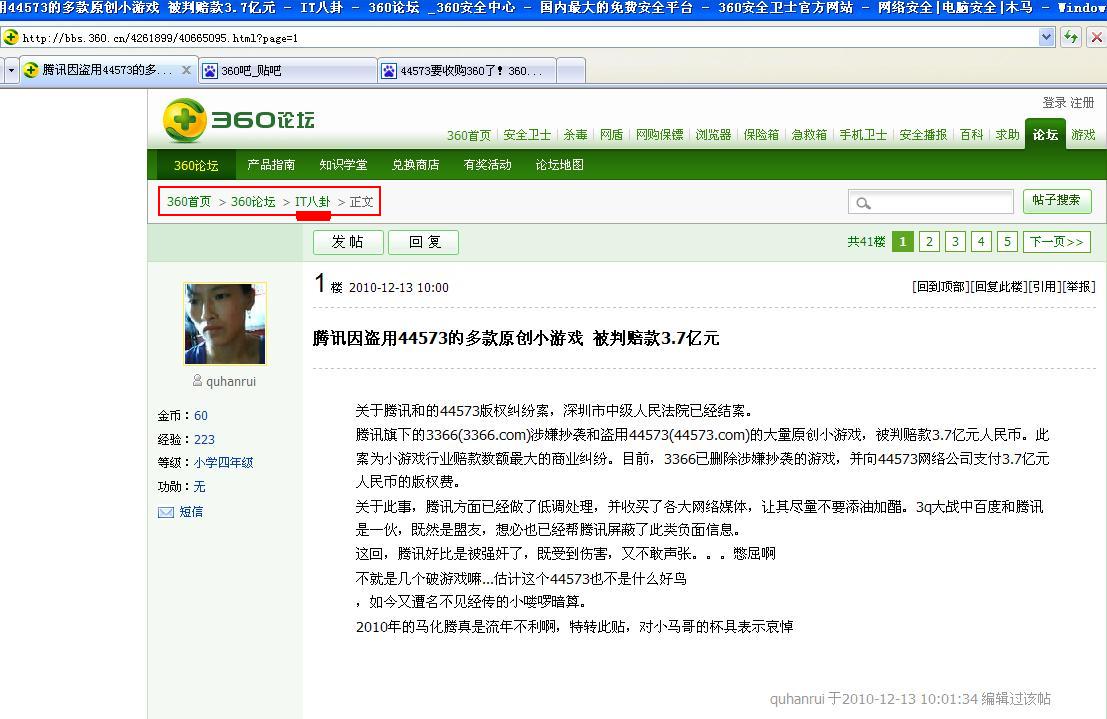Click the 功勋 value 无

tap(199, 487)
